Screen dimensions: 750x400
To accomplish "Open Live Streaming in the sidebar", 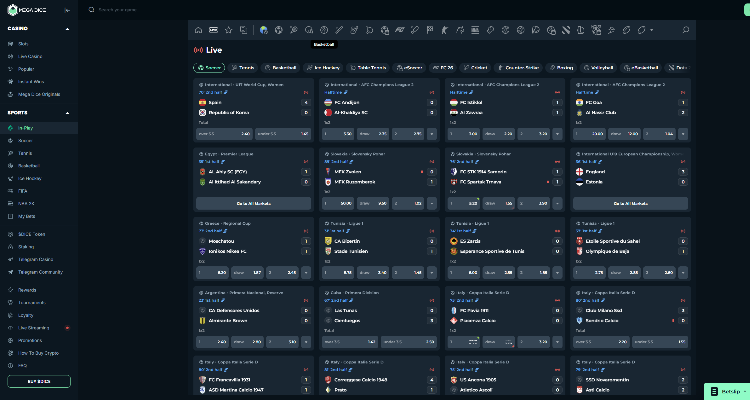I will pos(33,327).
